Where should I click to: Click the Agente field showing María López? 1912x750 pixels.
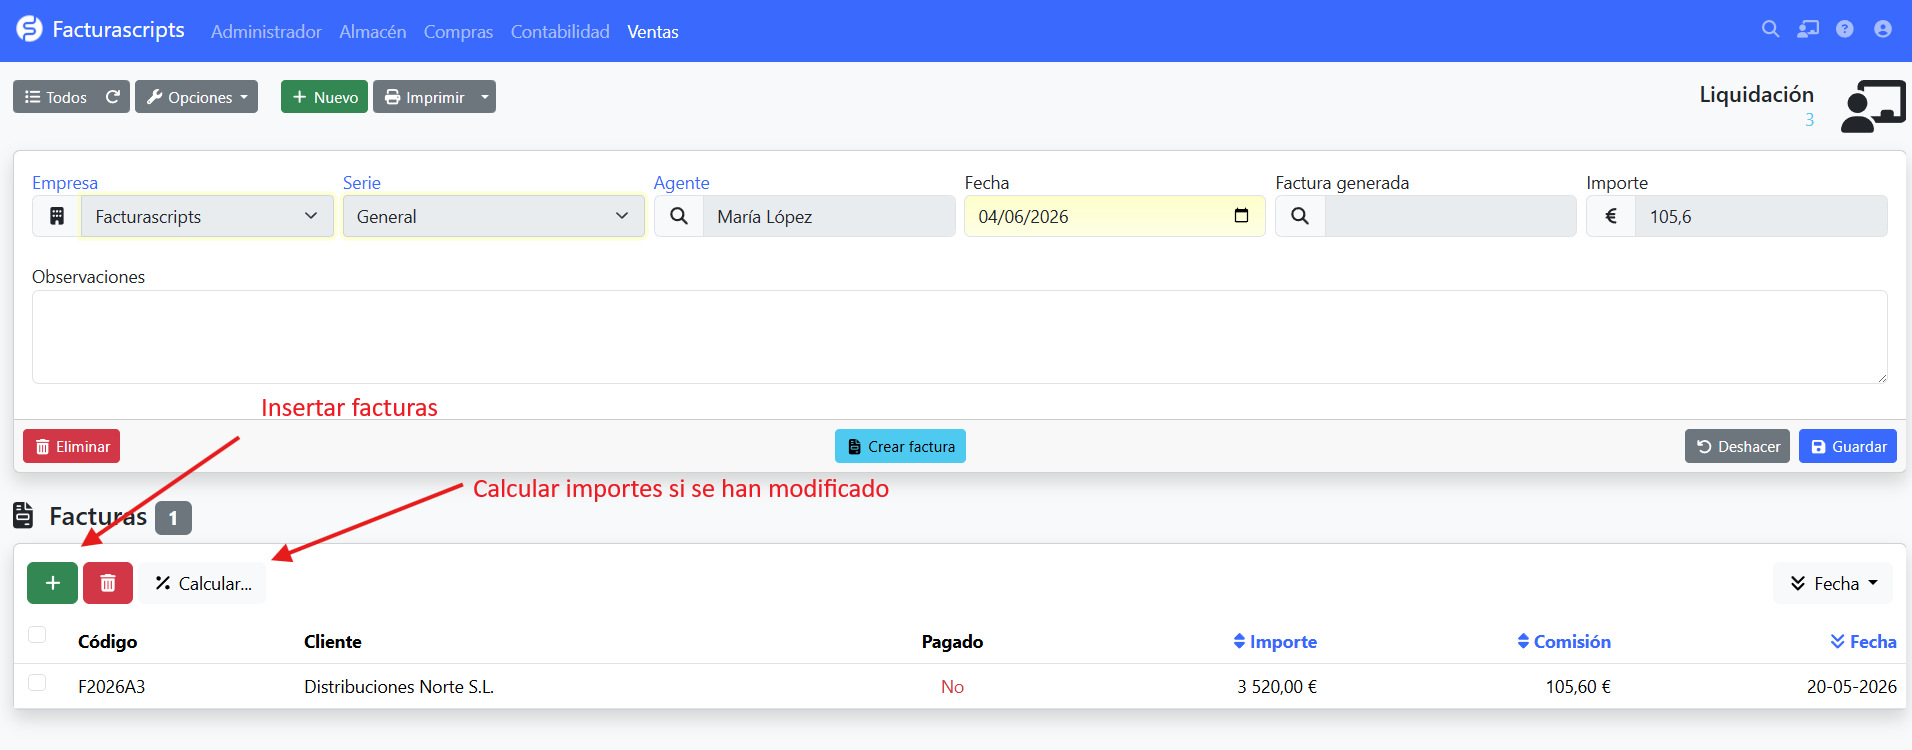[x=829, y=216]
